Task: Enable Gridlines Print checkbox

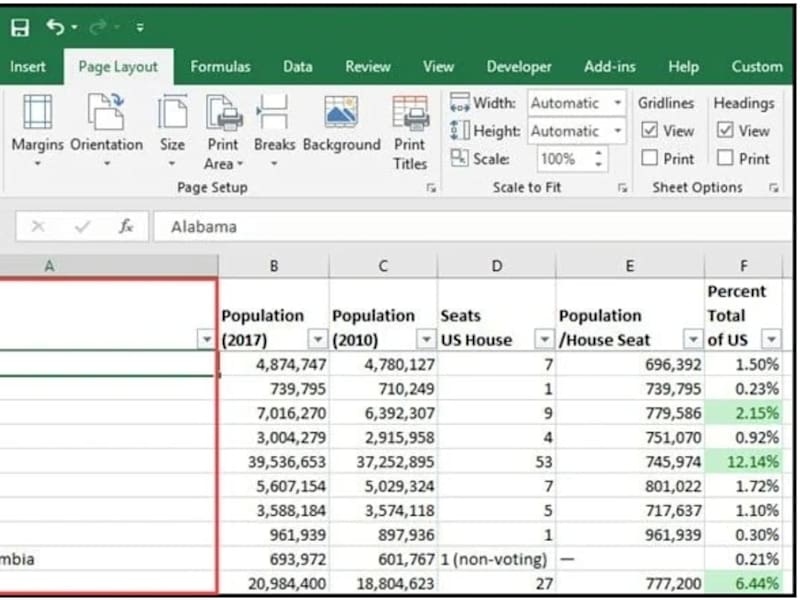Action: click(649, 158)
